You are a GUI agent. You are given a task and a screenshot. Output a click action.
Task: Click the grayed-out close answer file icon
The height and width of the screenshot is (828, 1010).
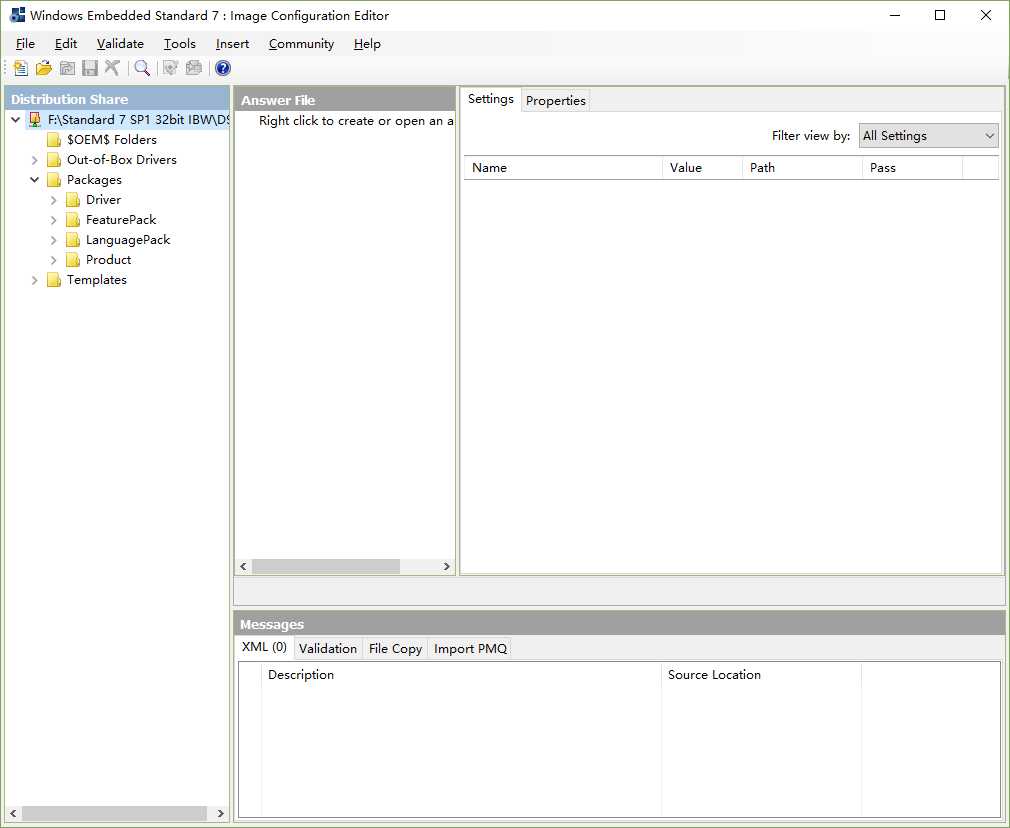[67, 68]
